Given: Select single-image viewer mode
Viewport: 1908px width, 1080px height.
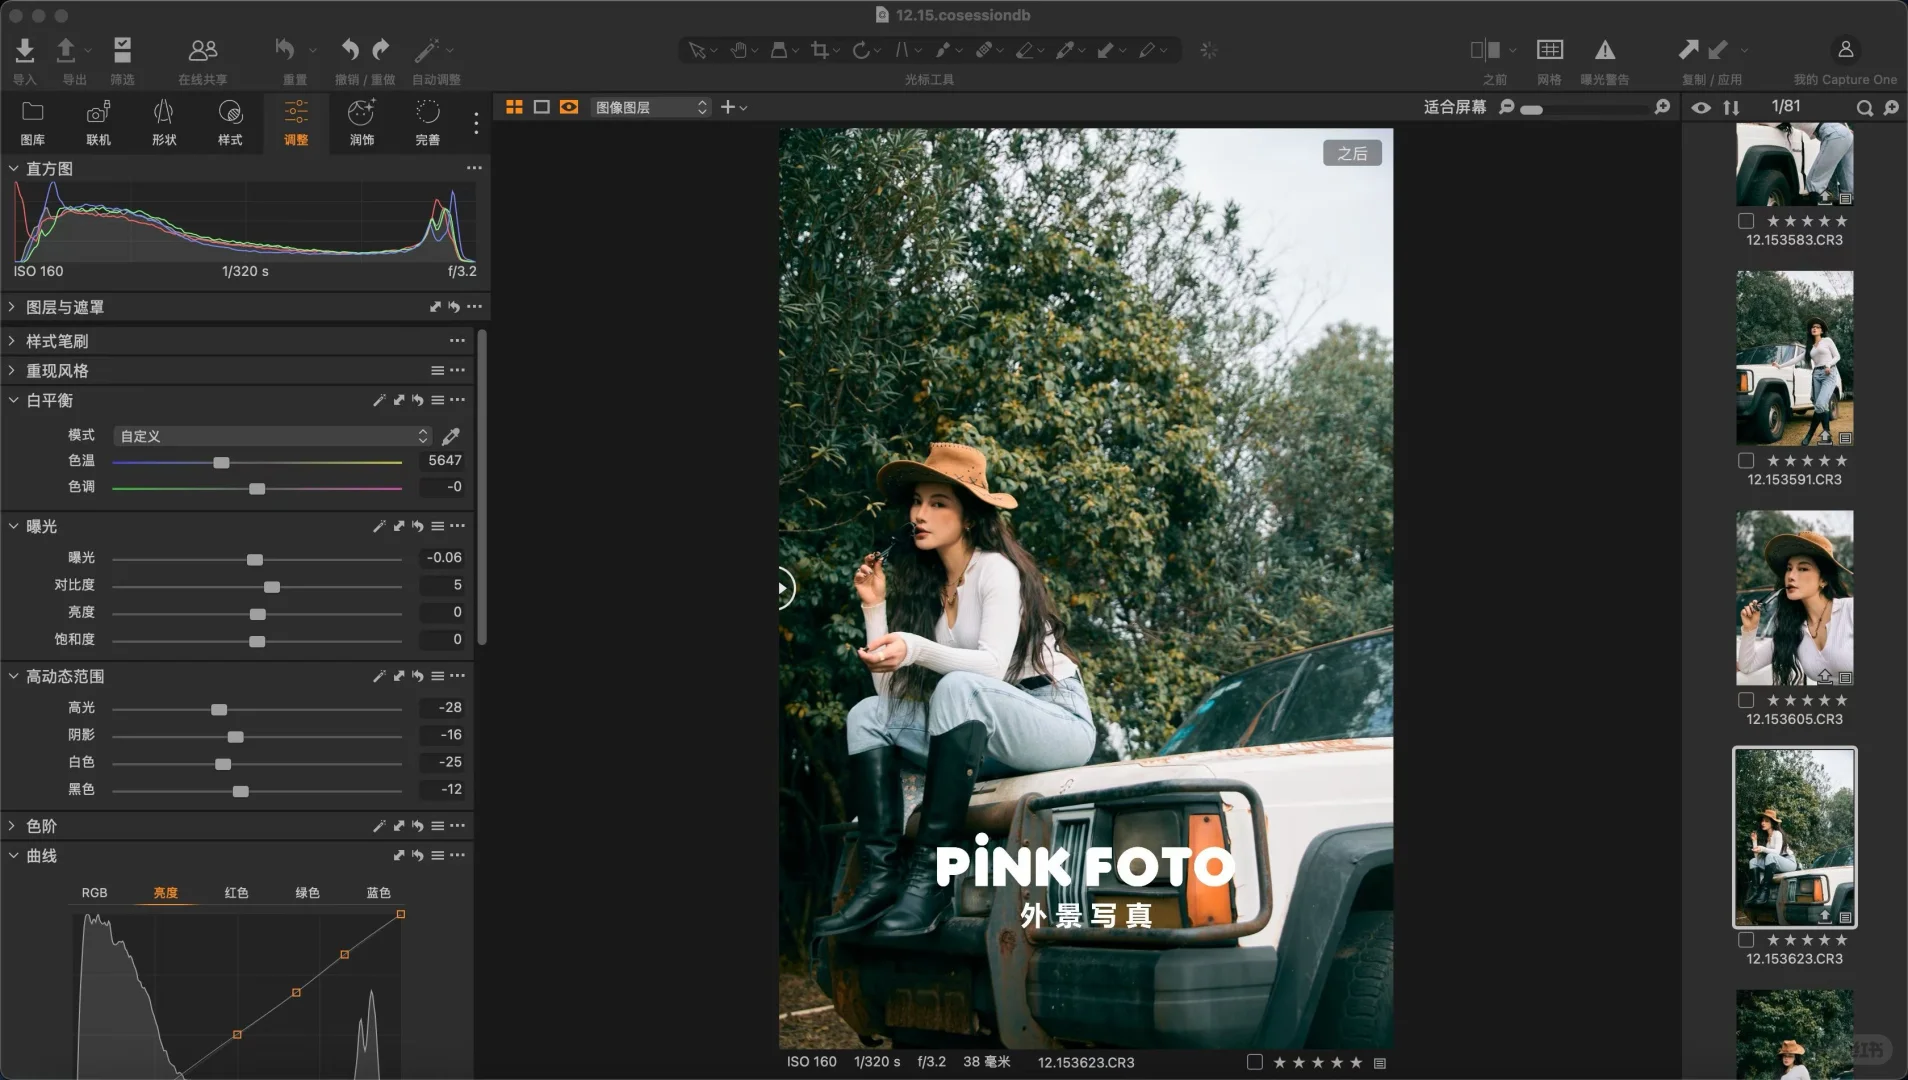Looking at the screenshot, I should 542,107.
